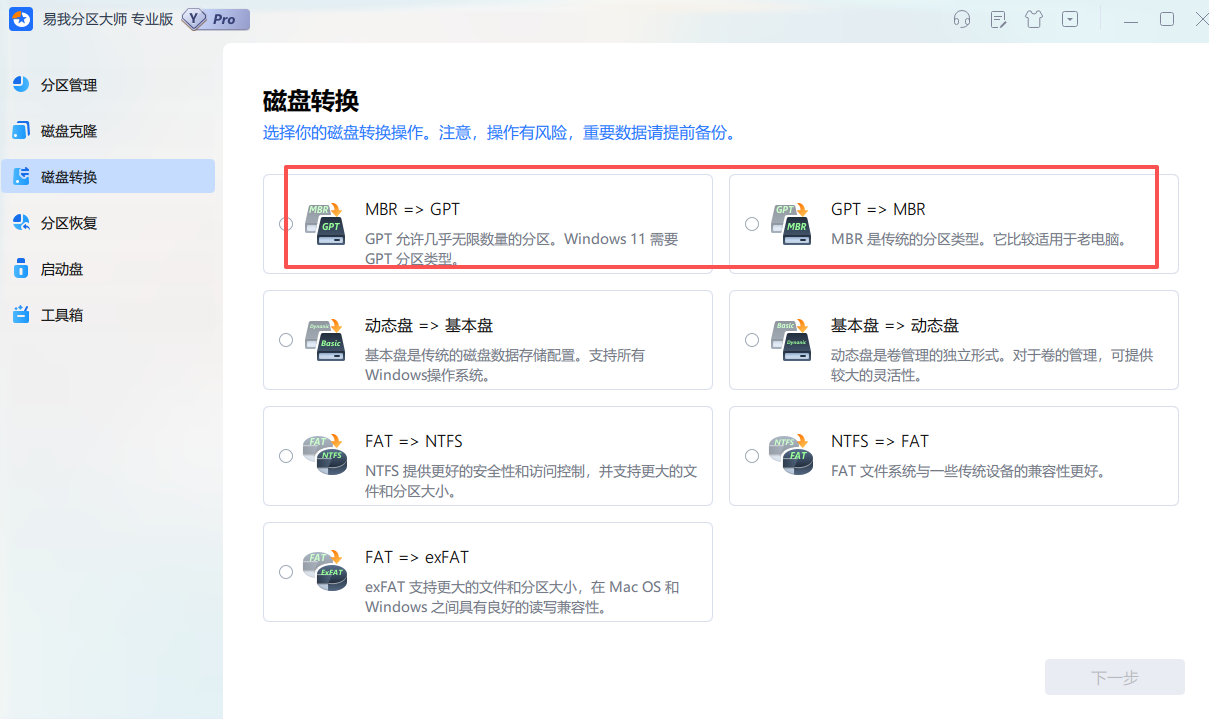Click the headset customer support icon

[x=961, y=19]
